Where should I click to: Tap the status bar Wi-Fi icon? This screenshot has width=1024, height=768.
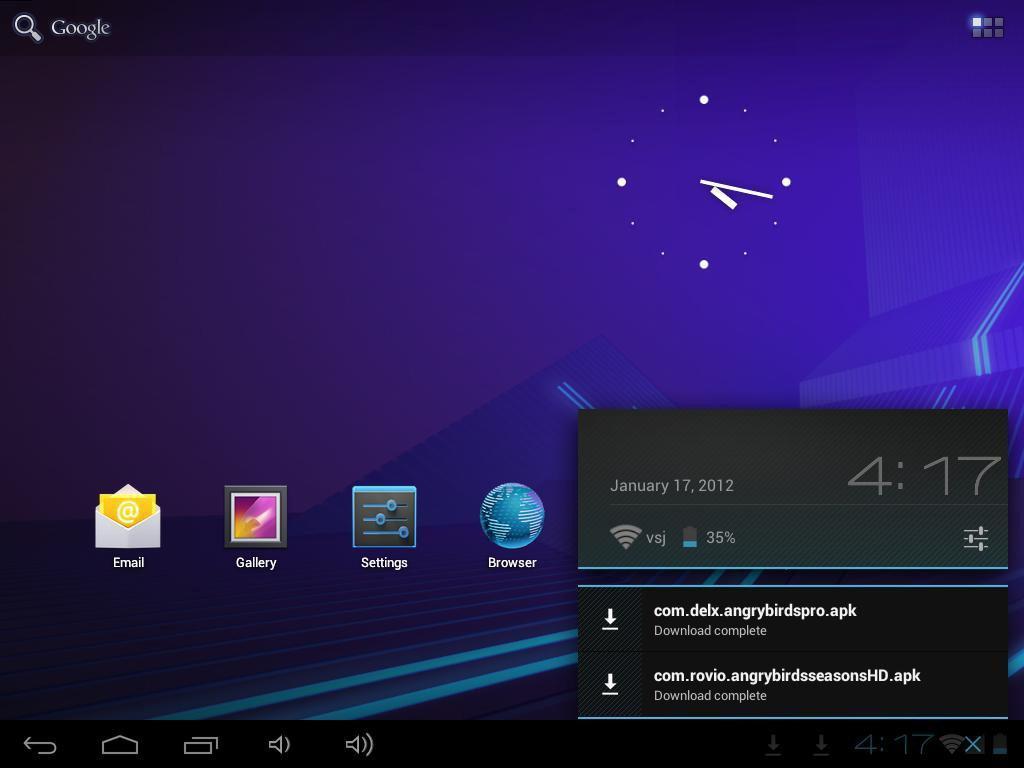click(x=952, y=744)
